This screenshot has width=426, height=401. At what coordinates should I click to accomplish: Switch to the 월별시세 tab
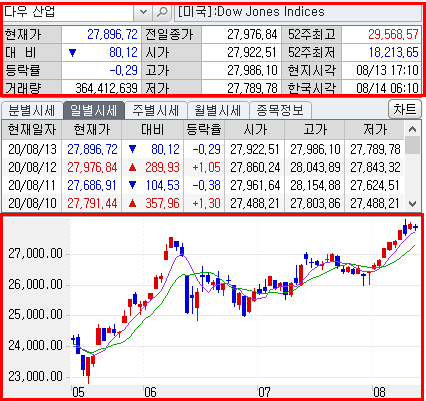[x=218, y=110]
